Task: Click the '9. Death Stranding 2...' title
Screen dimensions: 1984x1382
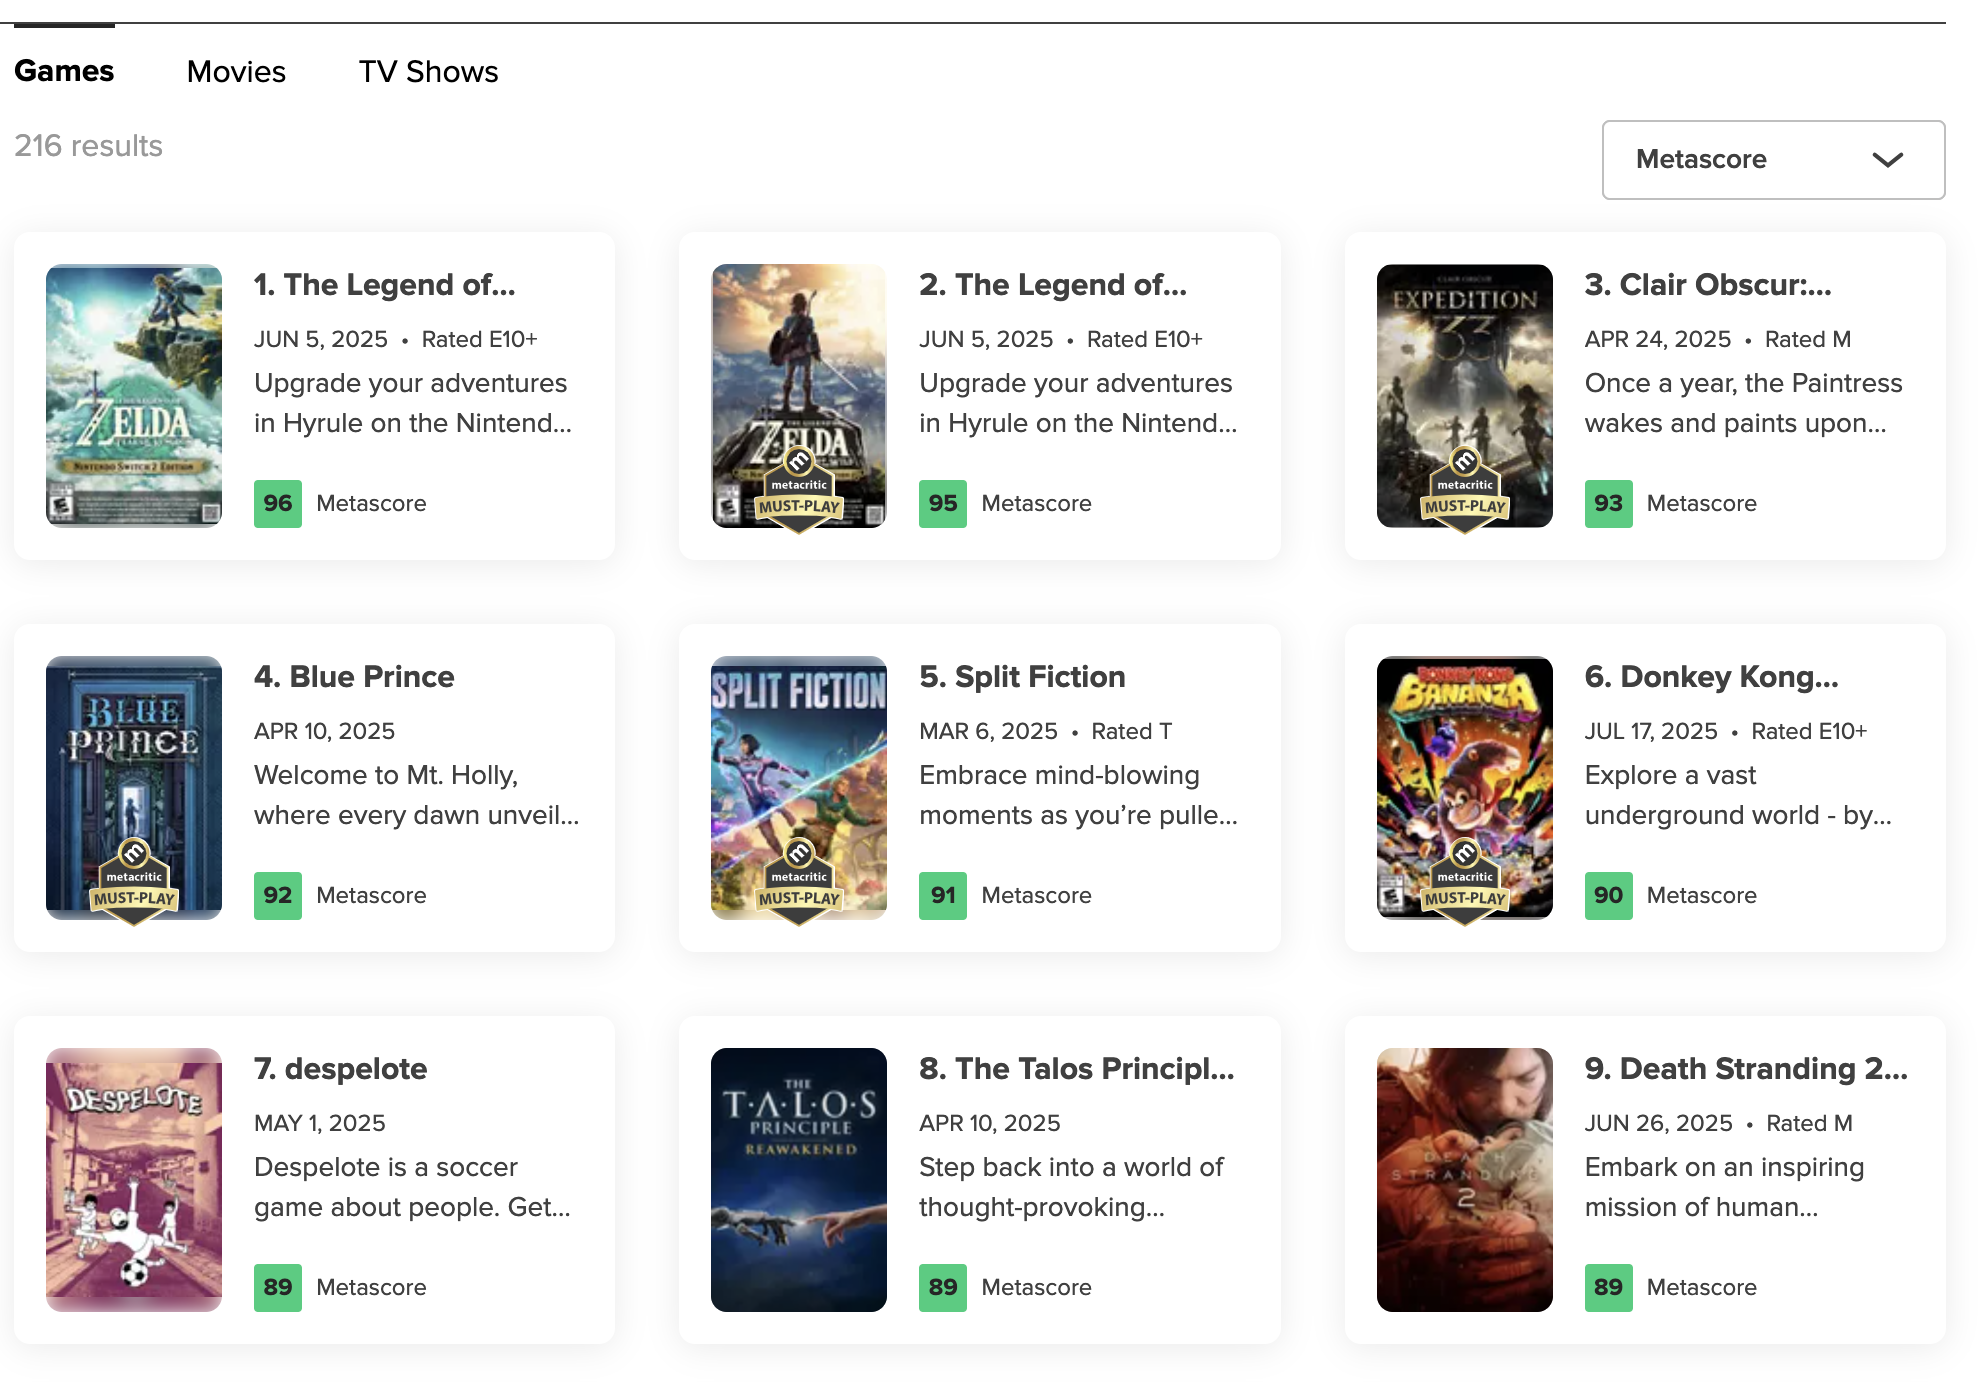Action: (1746, 1069)
